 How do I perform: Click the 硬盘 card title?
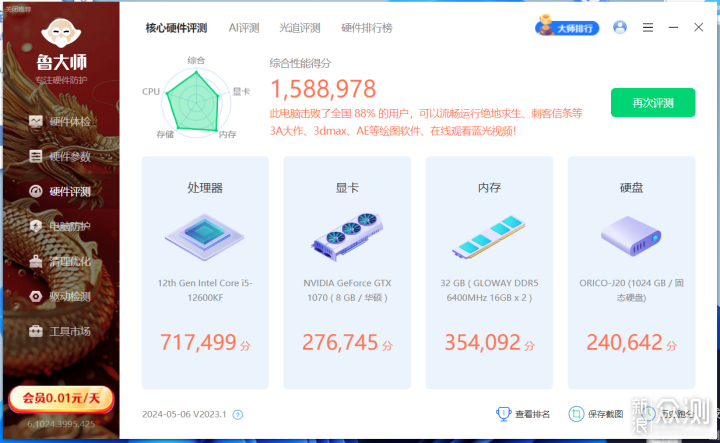click(x=631, y=188)
